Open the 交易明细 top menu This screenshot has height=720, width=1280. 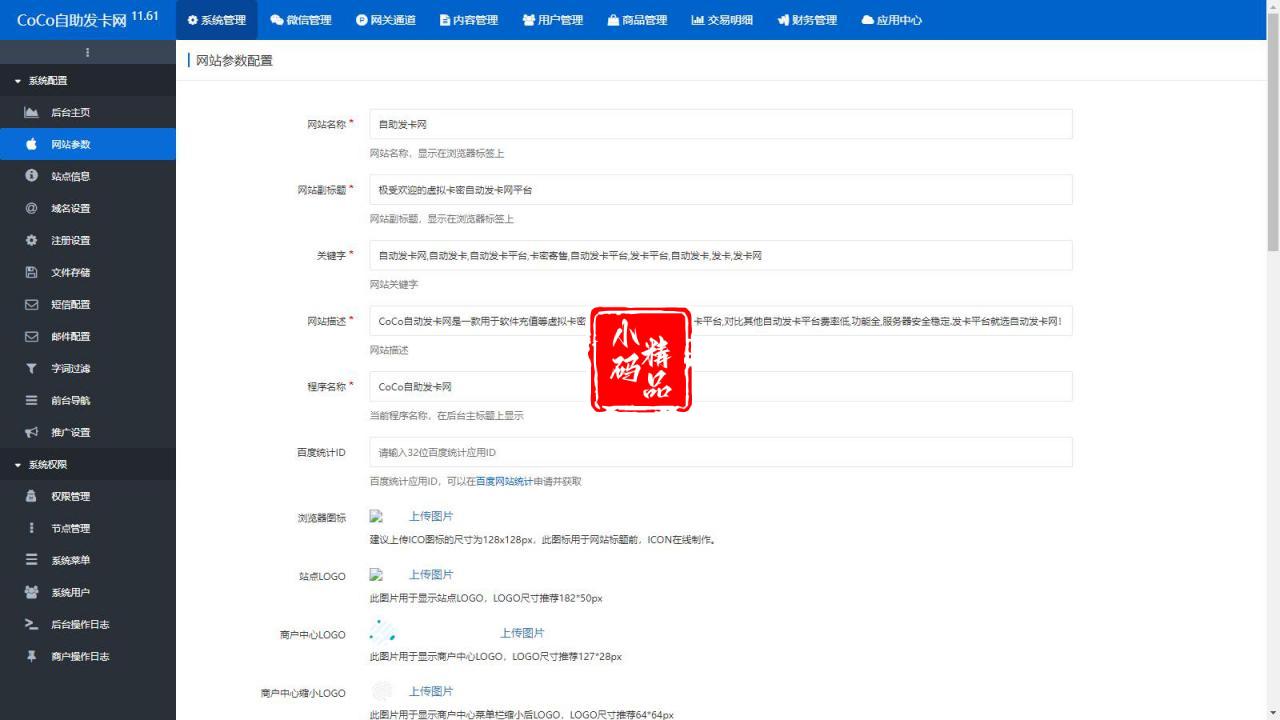(x=722, y=20)
